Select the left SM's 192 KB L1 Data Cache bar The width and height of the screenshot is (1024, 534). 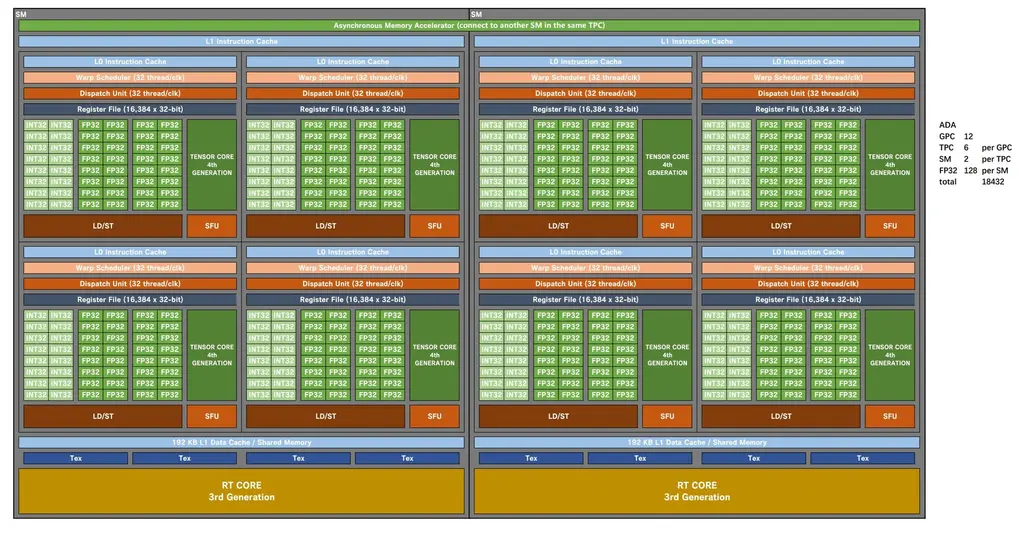243,442
